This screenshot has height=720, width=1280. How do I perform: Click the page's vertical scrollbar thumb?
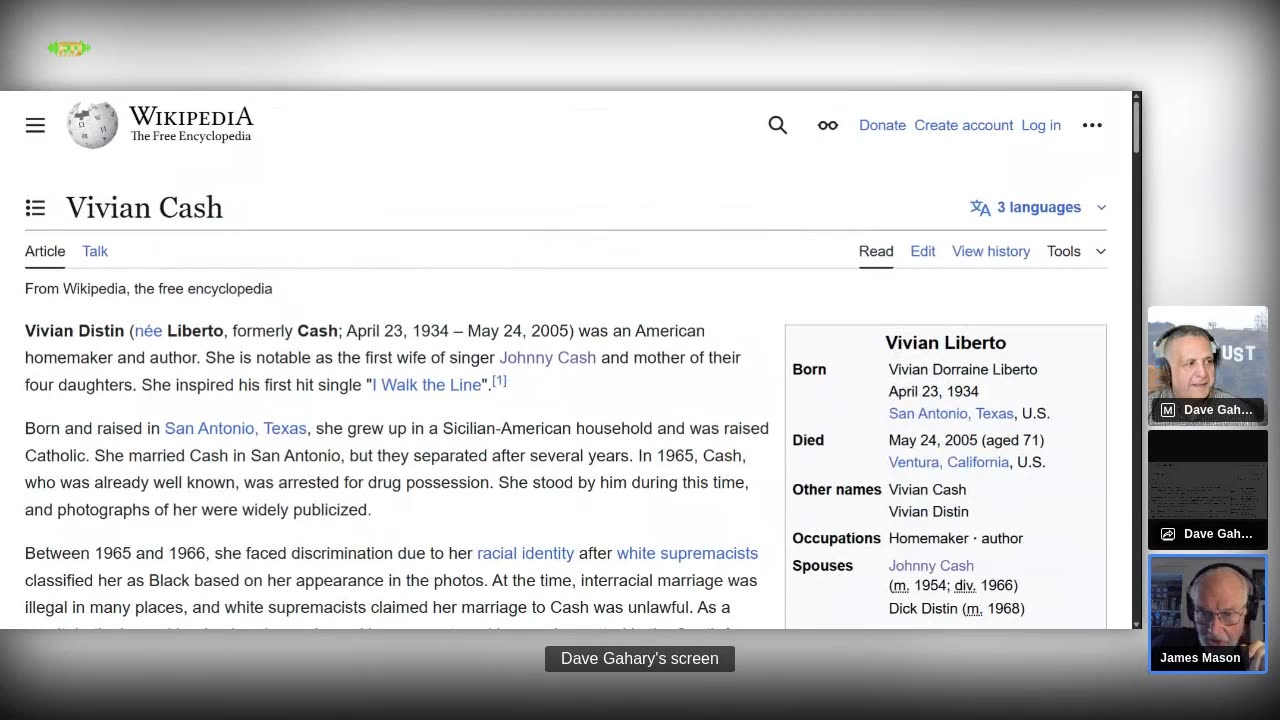click(1136, 127)
